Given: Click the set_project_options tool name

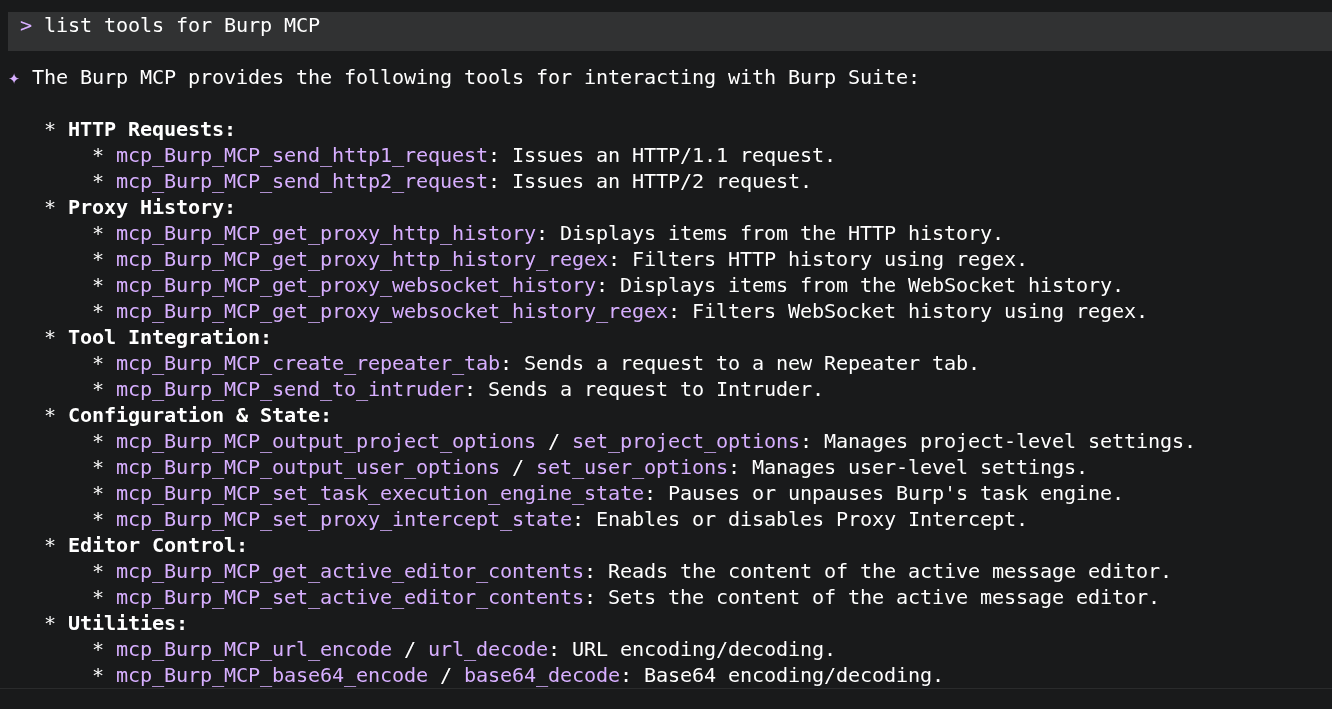Looking at the screenshot, I should tap(686, 442).
